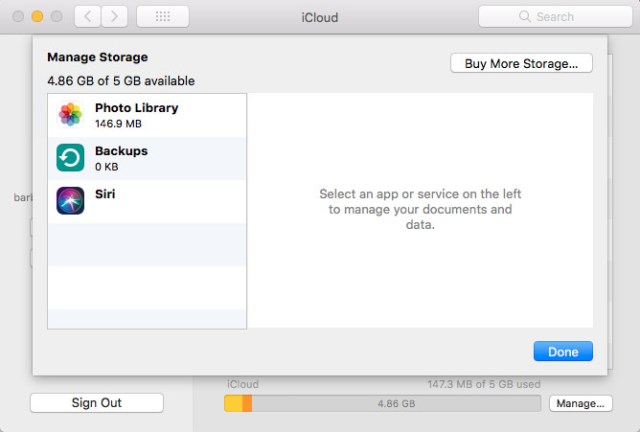Open the Show All grid button
The width and height of the screenshot is (640, 432).
point(162,17)
